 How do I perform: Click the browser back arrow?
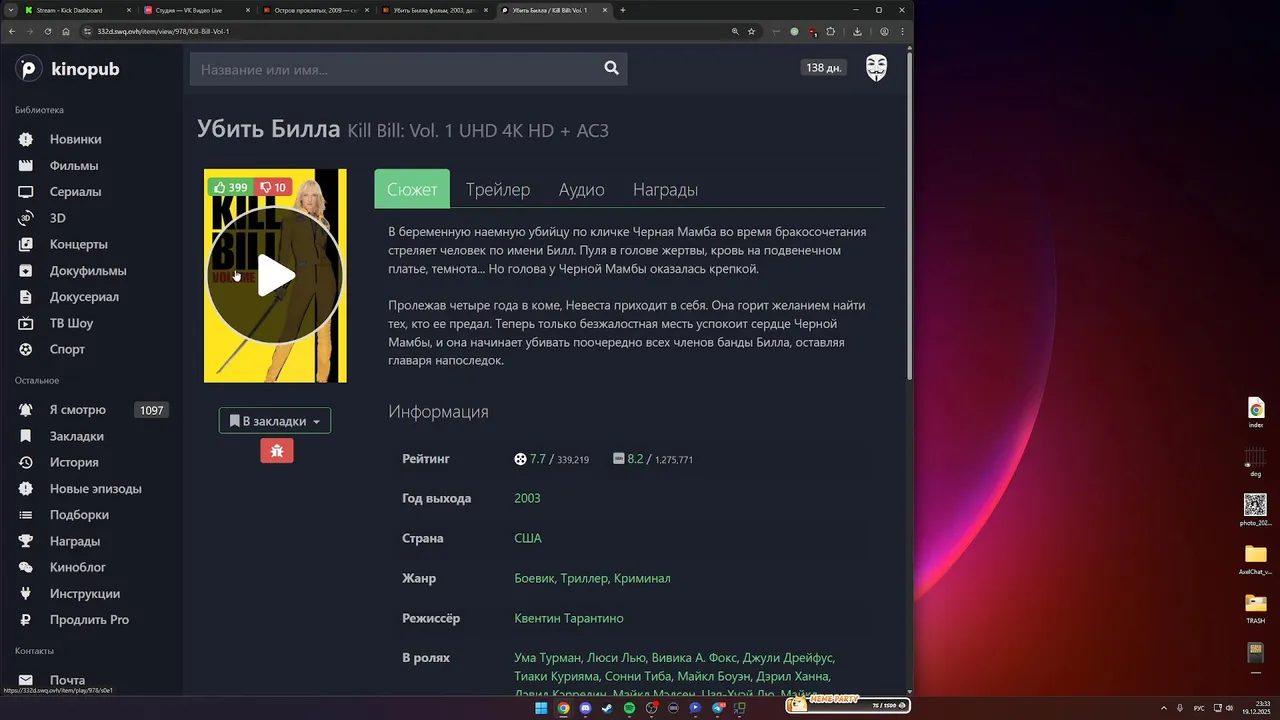12,31
